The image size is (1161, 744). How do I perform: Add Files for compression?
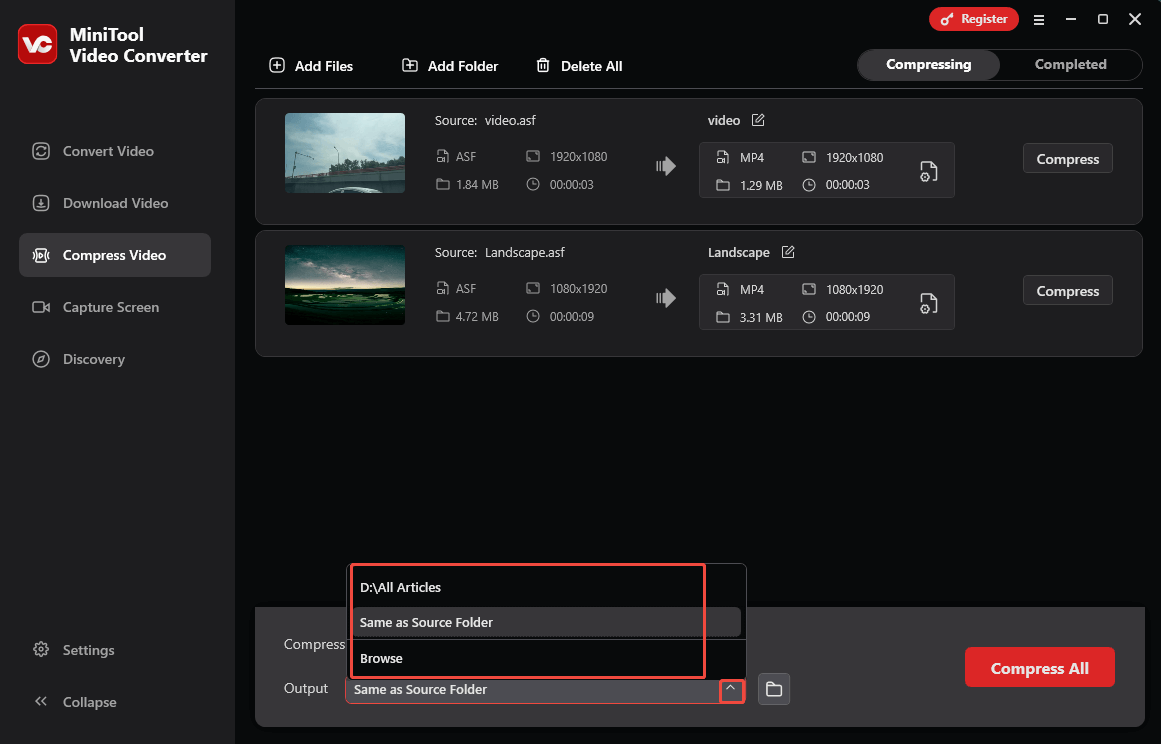click(x=313, y=66)
